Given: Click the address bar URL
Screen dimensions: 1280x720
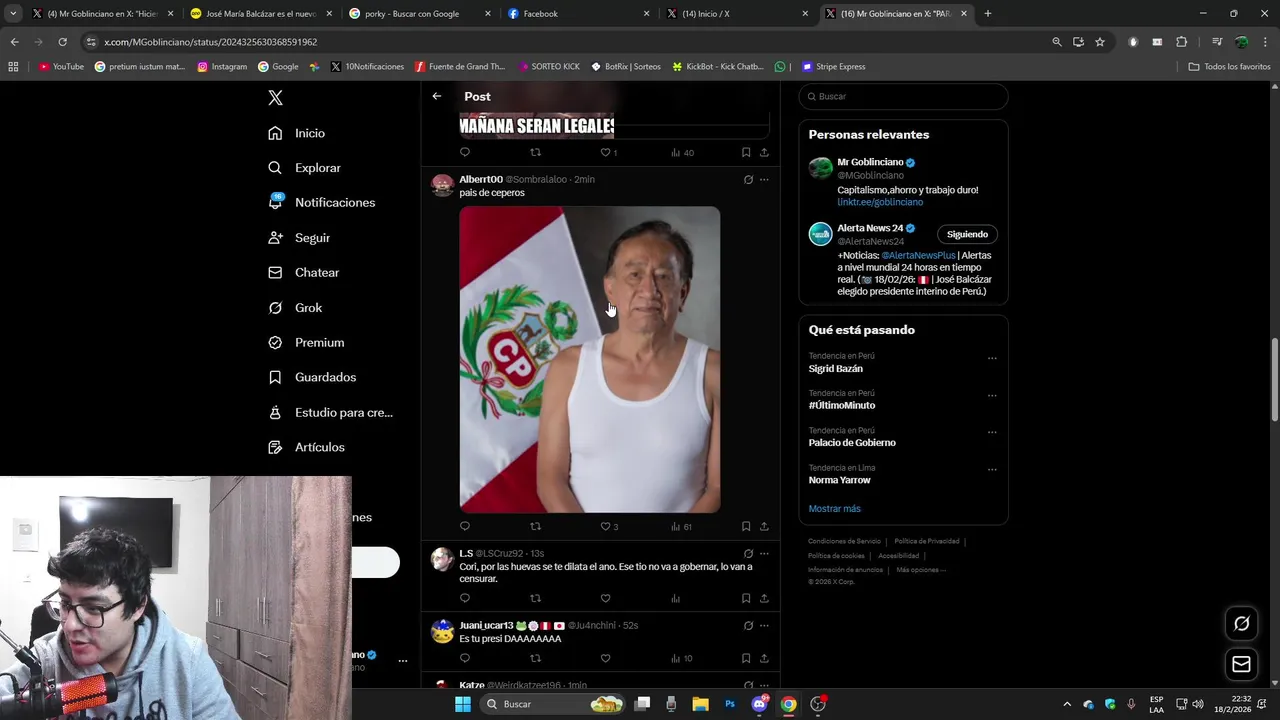Looking at the screenshot, I should [x=210, y=42].
